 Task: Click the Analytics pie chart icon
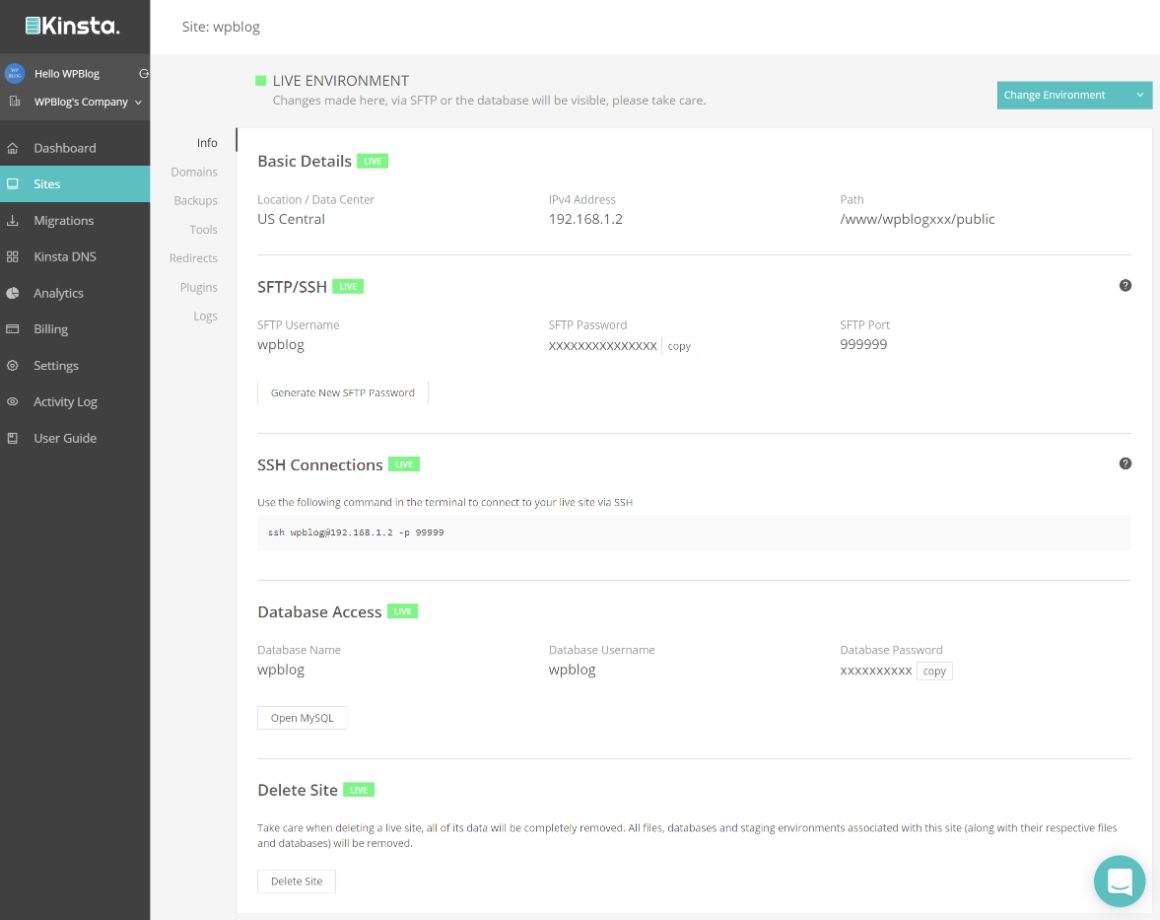click(13, 293)
